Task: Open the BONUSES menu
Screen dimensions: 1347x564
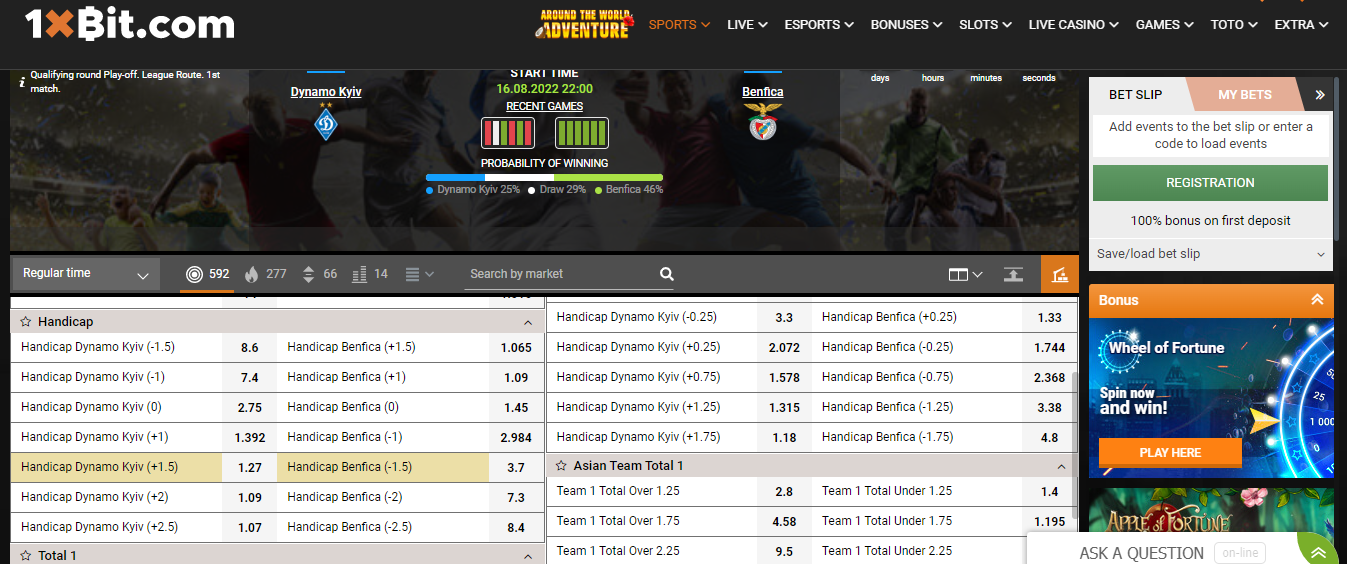Action: pyautogui.click(x=906, y=25)
